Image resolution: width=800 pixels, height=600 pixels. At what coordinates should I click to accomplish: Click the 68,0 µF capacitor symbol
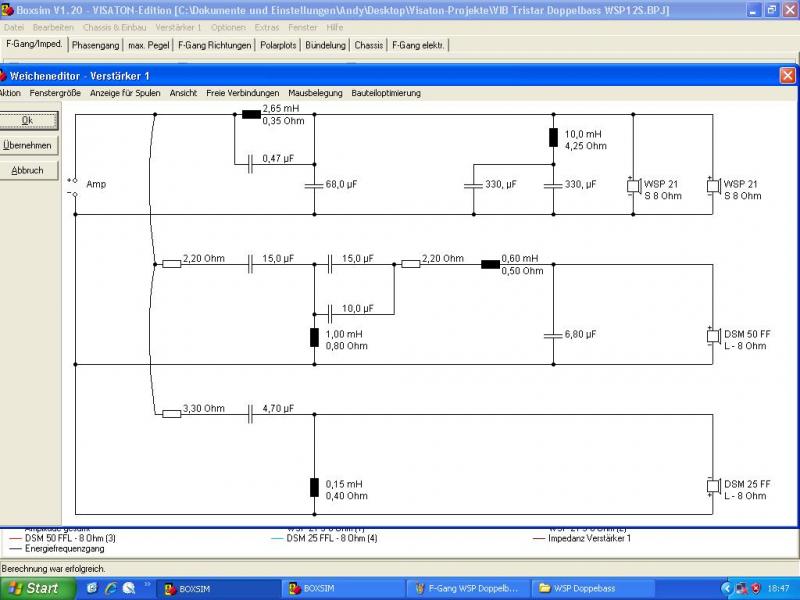[x=314, y=185]
